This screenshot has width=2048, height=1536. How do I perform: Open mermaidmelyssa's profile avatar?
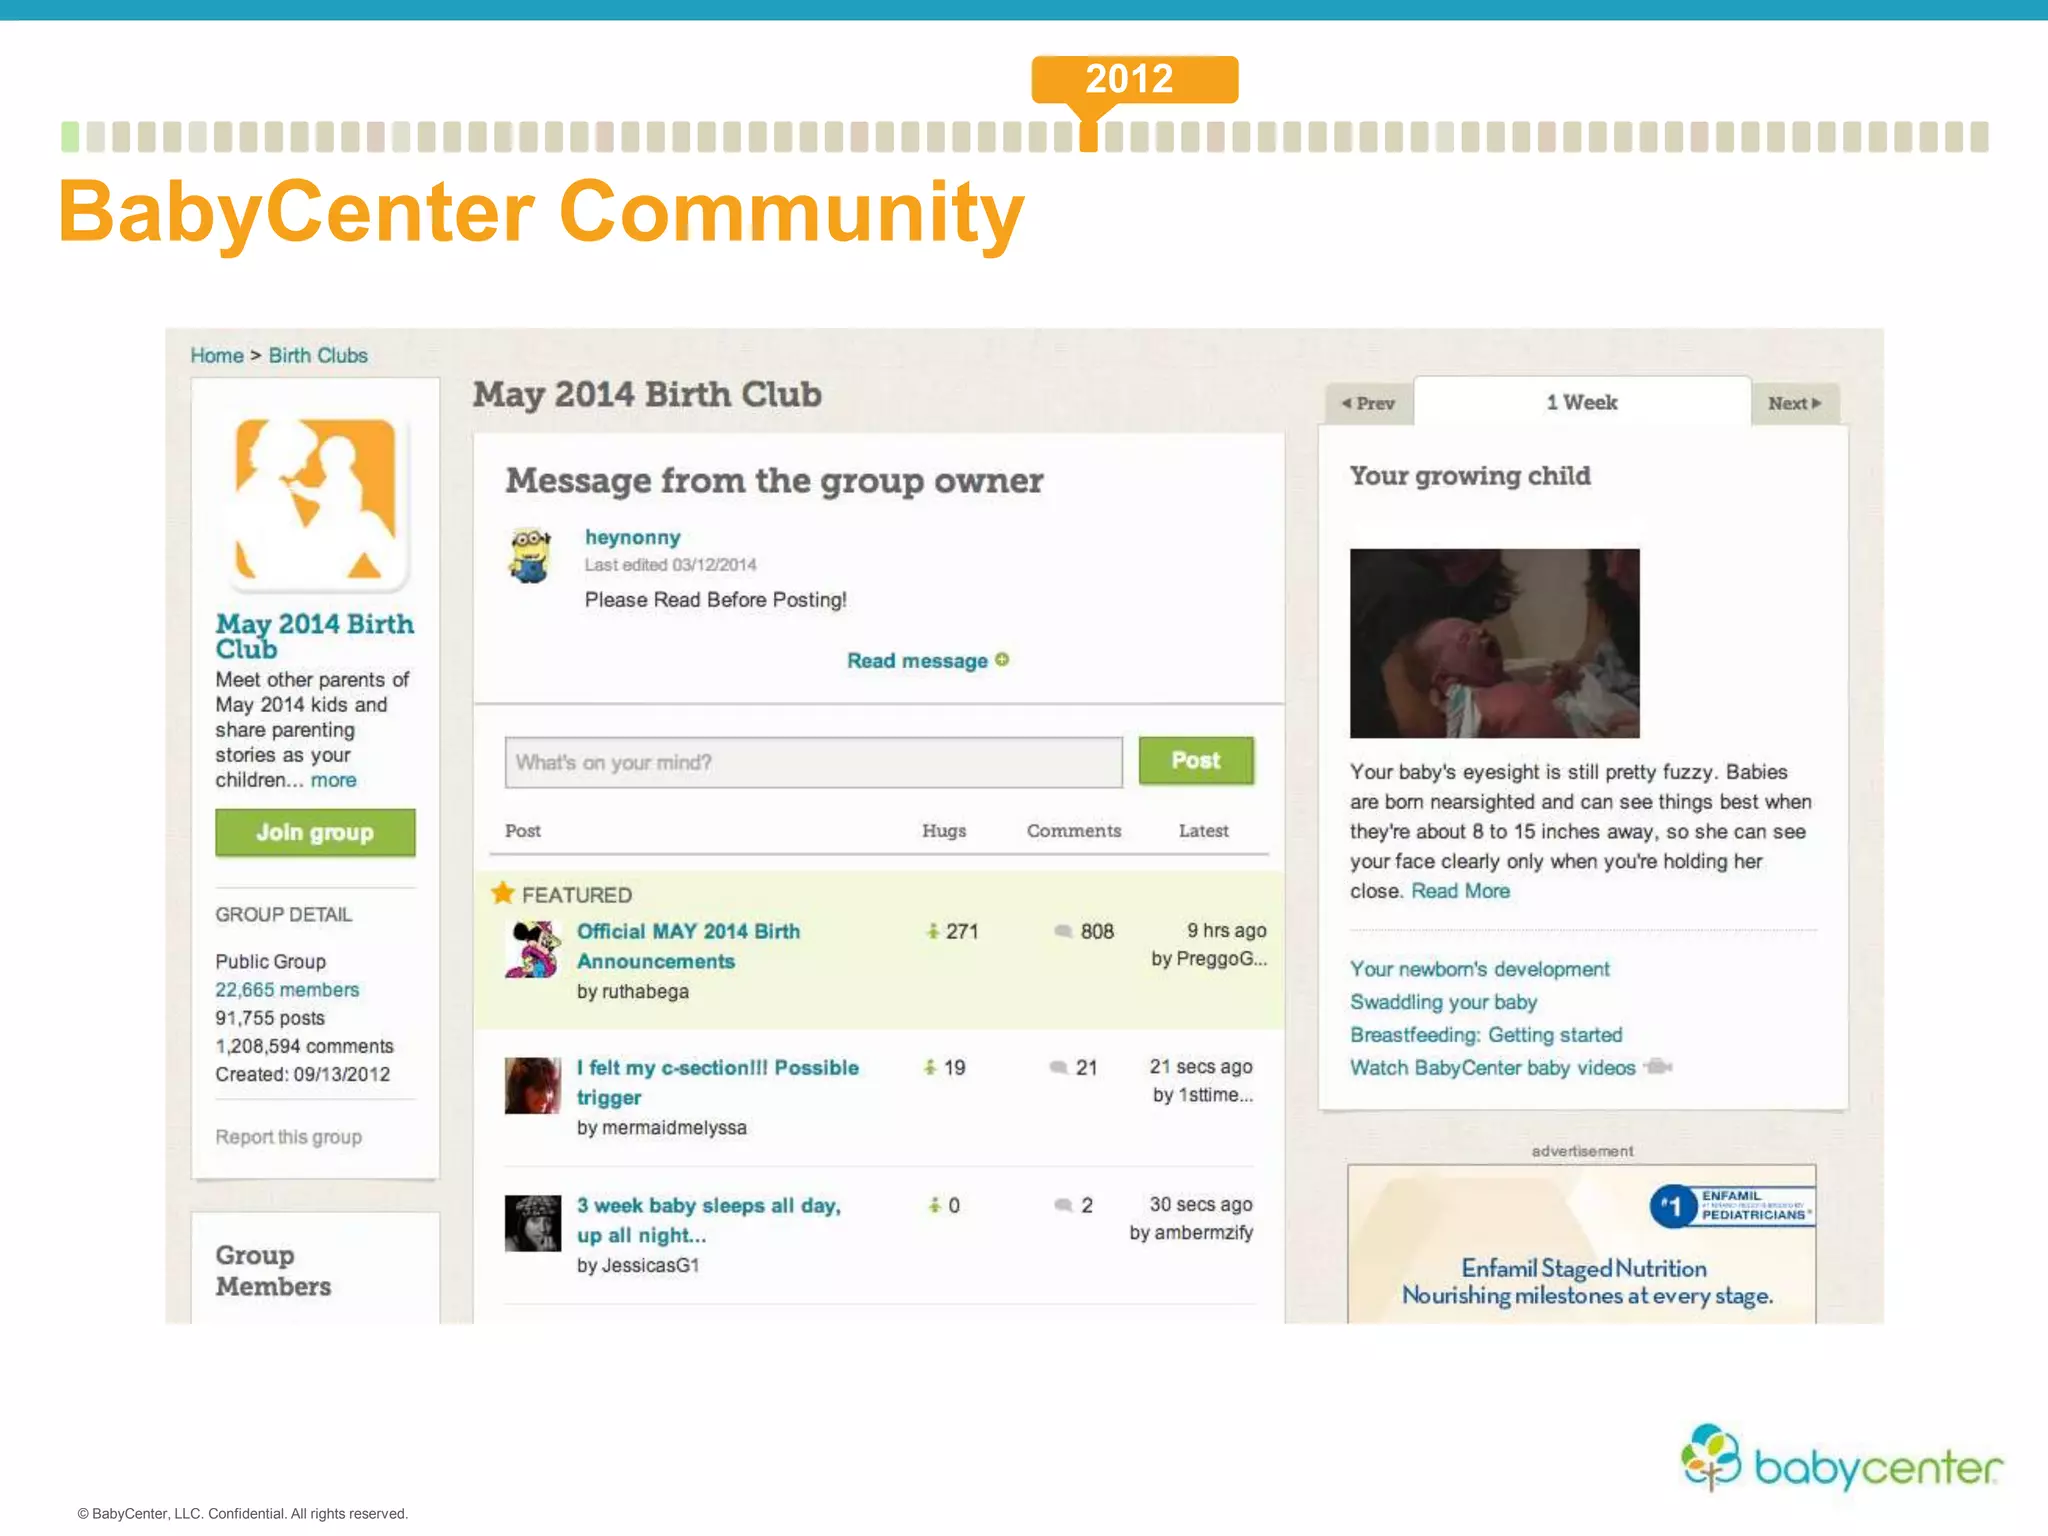532,1085
